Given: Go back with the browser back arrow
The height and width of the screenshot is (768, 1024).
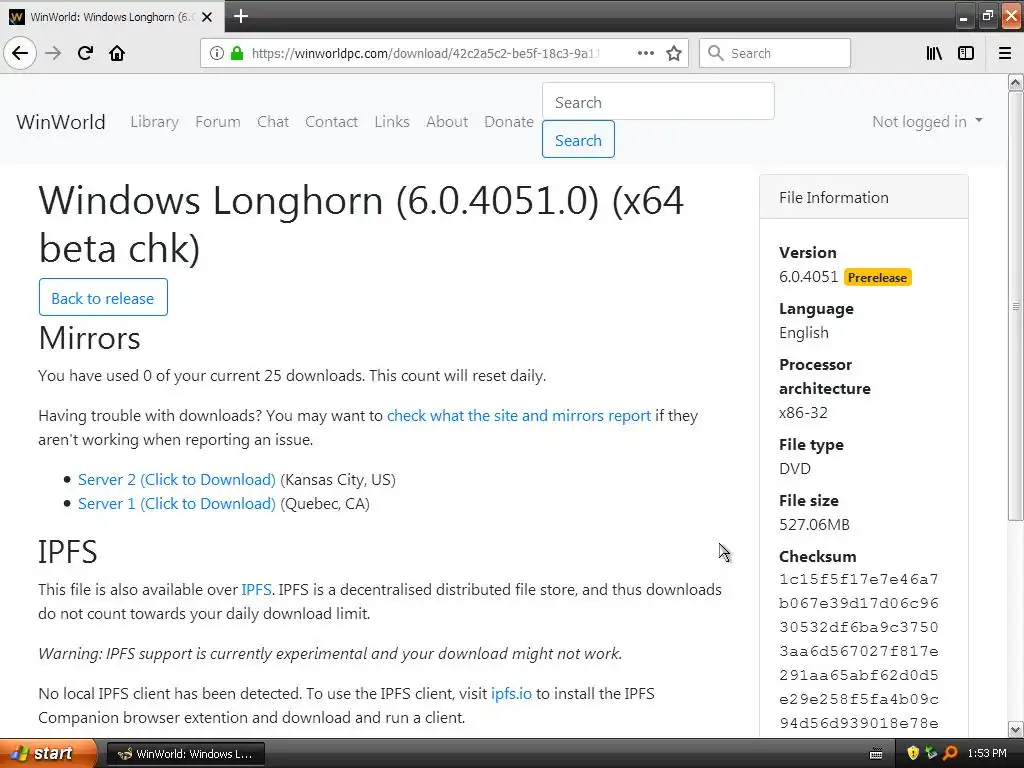Looking at the screenshot, I should (x=20, y=53).
